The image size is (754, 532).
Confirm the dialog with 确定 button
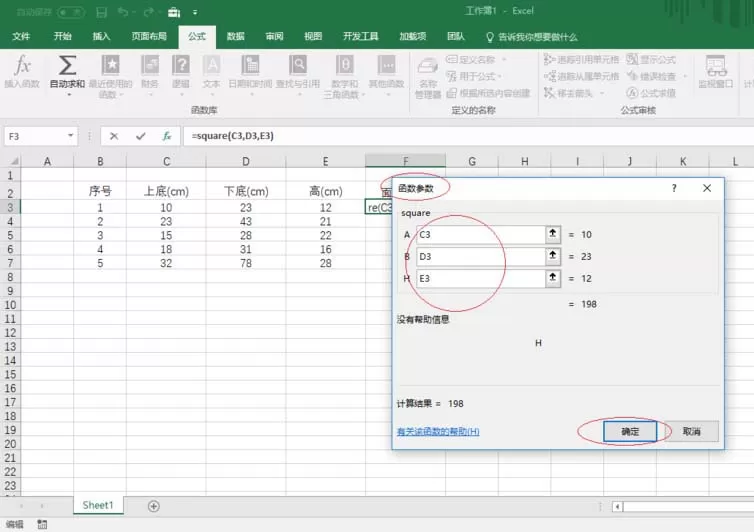630,431
